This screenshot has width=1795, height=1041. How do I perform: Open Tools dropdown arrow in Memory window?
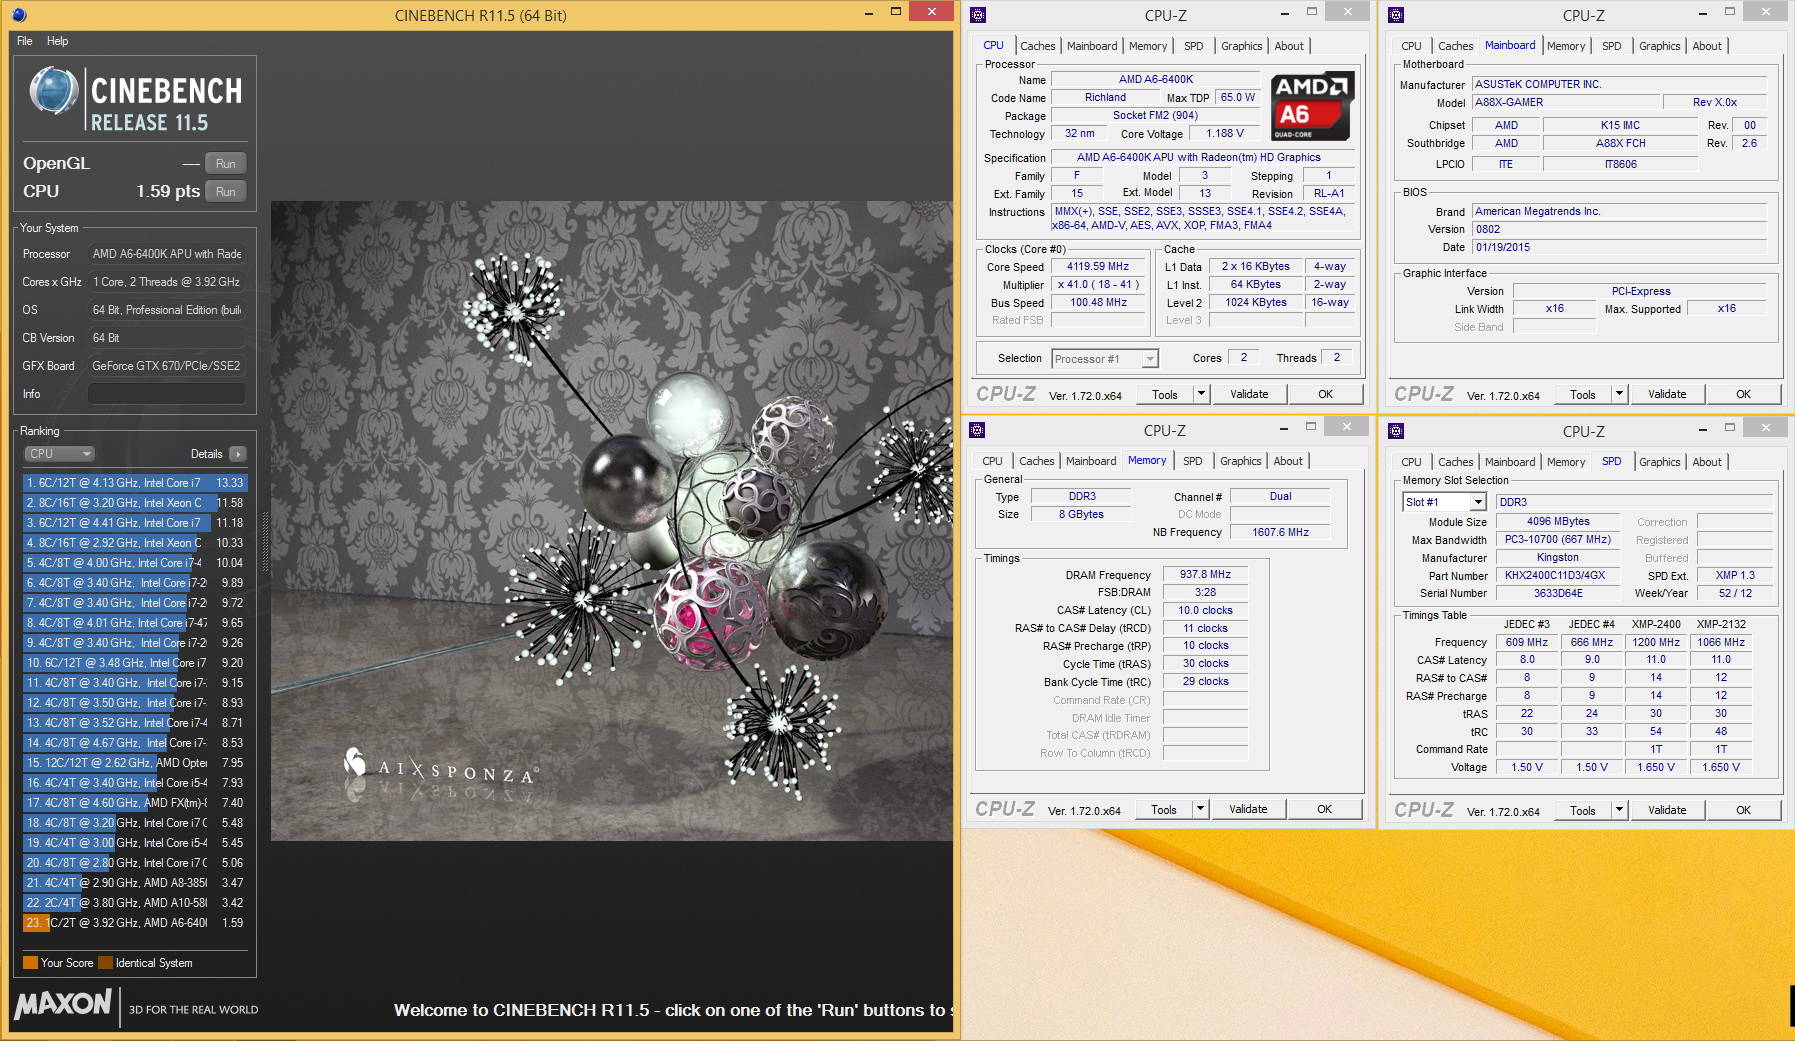coord(1201,810)
